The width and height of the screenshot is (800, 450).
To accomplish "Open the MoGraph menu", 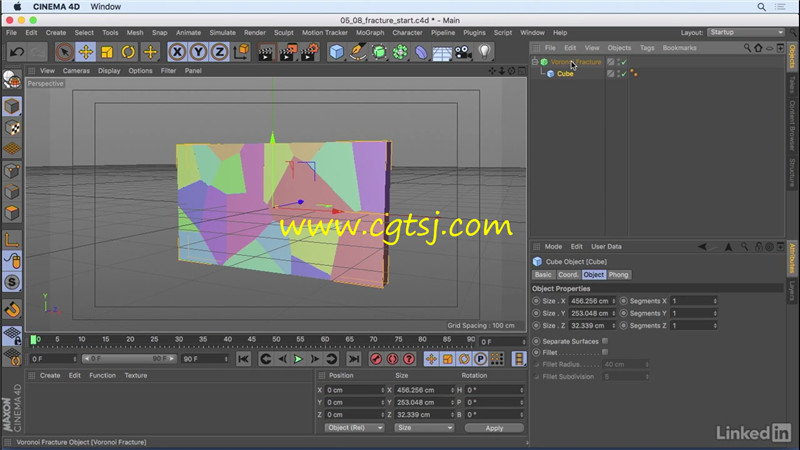I will pyautogui.click(x=370, y=33).
